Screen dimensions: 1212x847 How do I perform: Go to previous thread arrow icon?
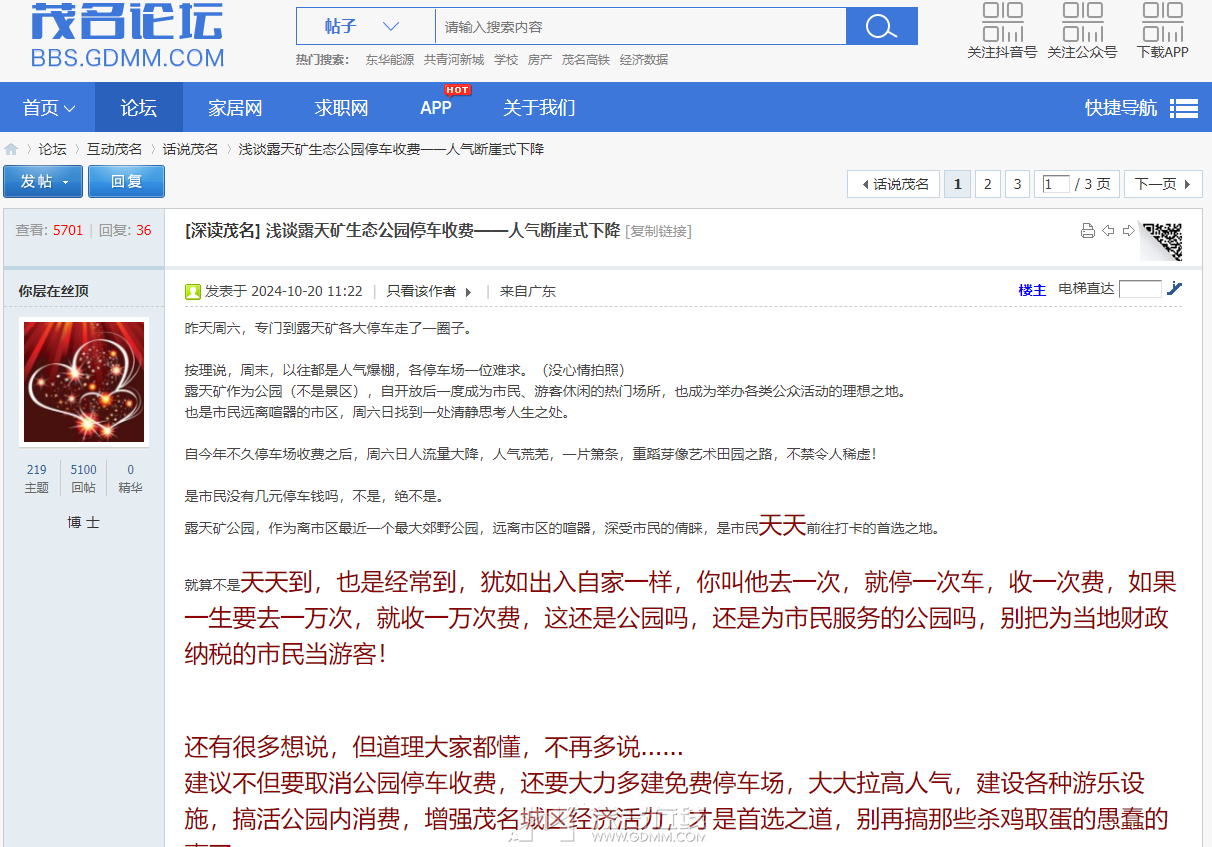pyautogui.click(x=1108, y=231)
